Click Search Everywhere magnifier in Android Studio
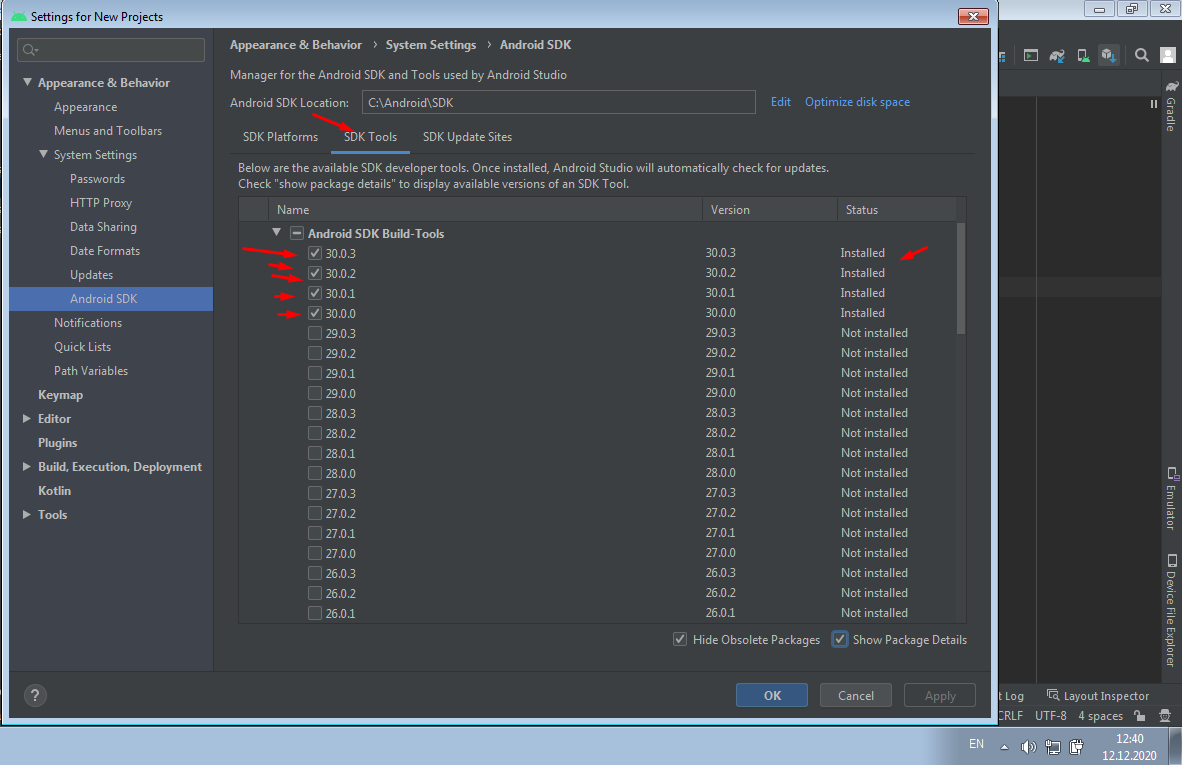 coord(1141,55)
